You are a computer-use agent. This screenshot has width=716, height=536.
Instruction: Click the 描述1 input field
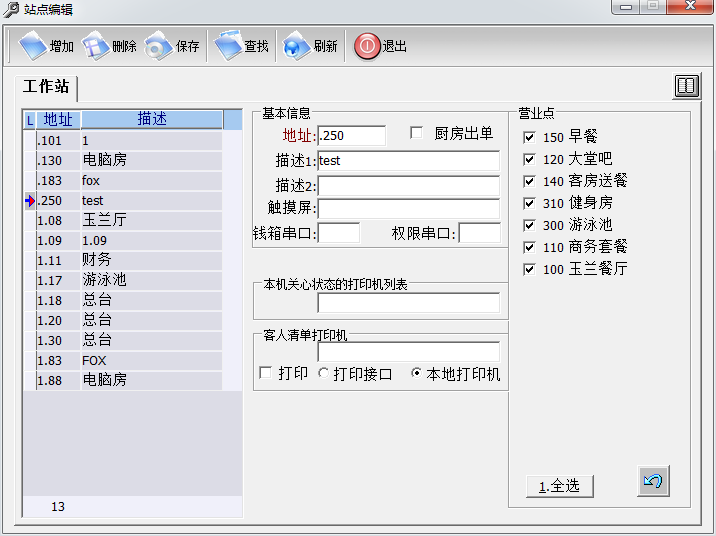(x=409, y=161)
